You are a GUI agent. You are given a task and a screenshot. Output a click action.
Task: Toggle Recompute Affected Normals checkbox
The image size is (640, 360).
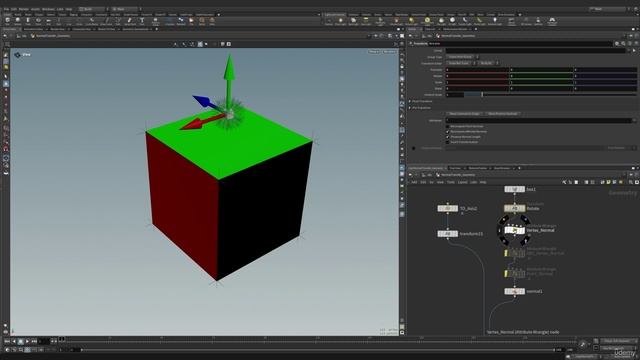[x=448, y=131]
